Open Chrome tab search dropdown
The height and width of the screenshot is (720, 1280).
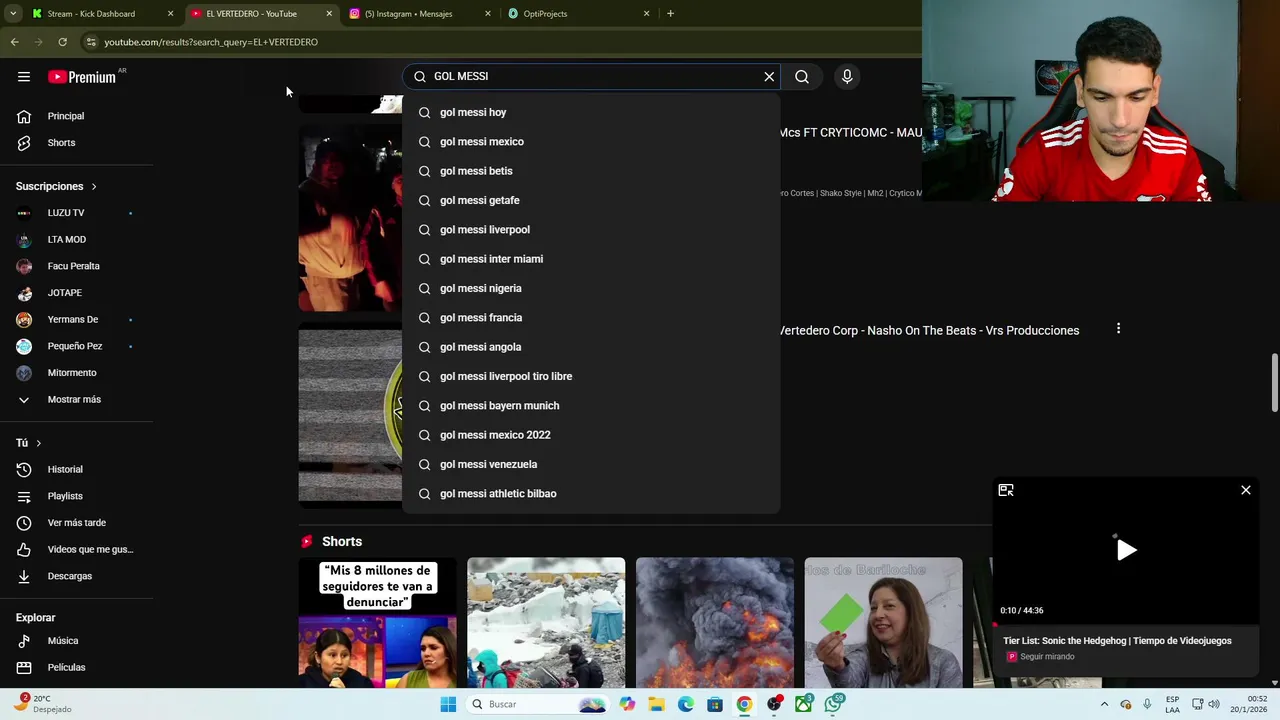[x=12, y=14]
